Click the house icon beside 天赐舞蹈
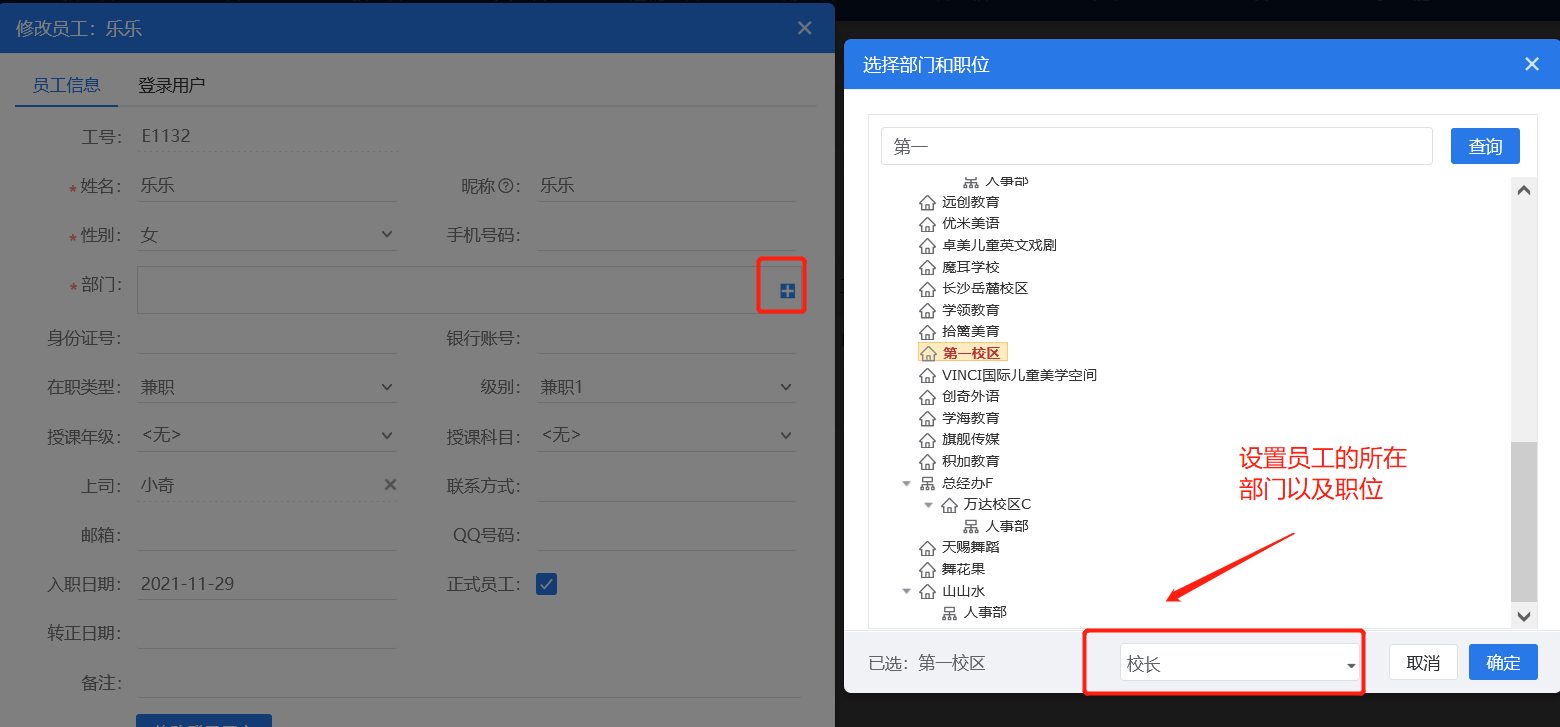 point(927,548)
